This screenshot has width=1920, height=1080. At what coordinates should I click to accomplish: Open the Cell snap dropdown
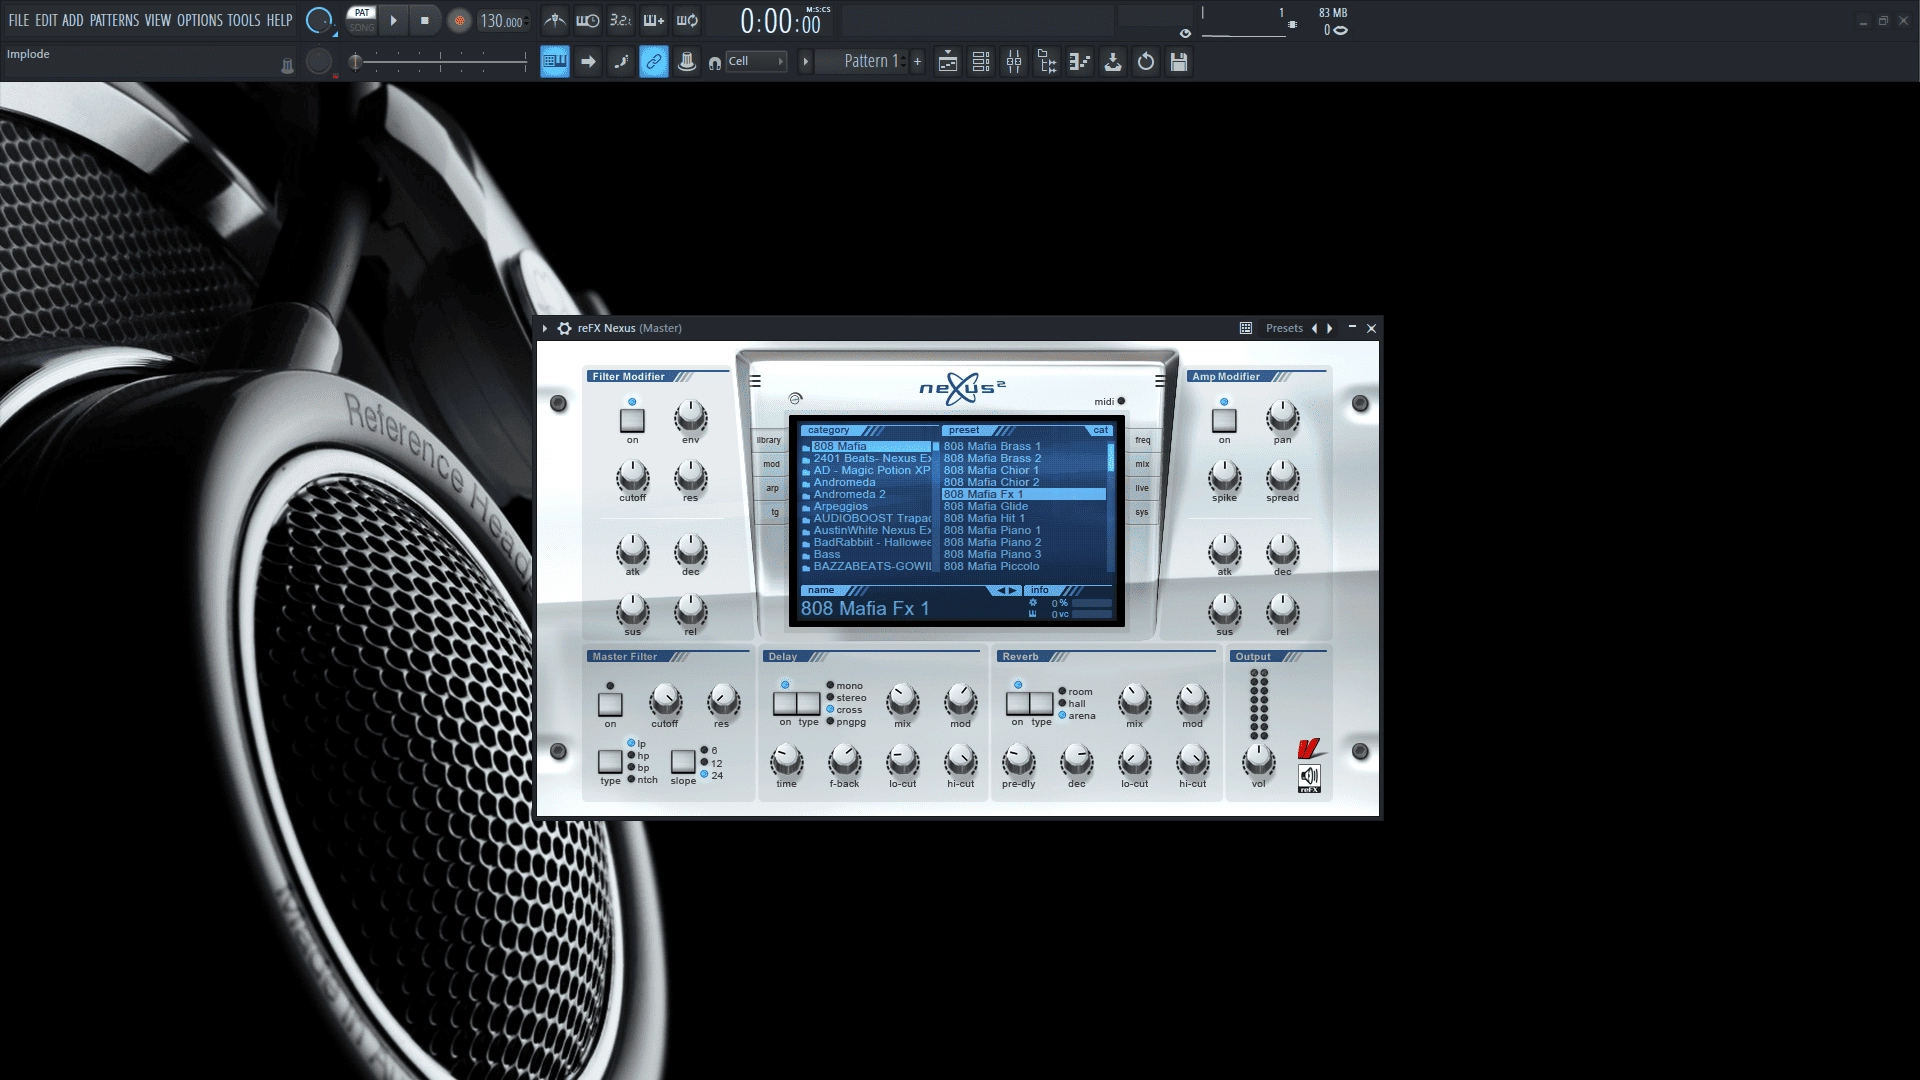(x=757, y=62)
